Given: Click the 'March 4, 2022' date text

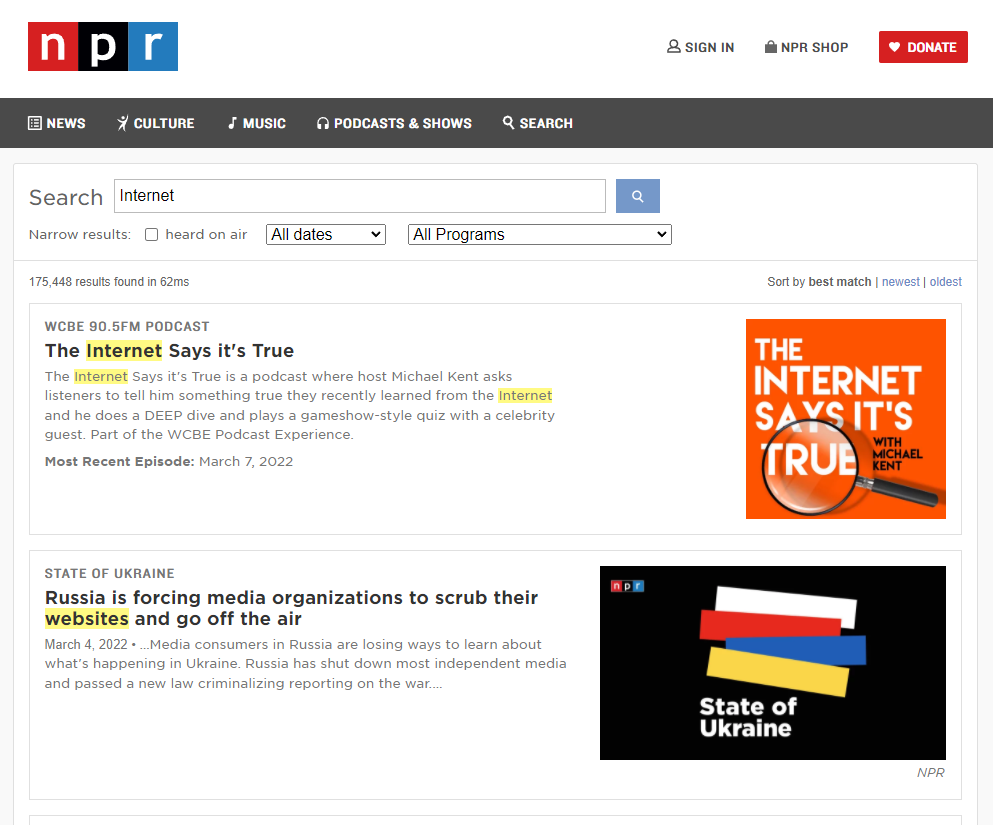Looking at the screenshot, I should click(86, 645).
